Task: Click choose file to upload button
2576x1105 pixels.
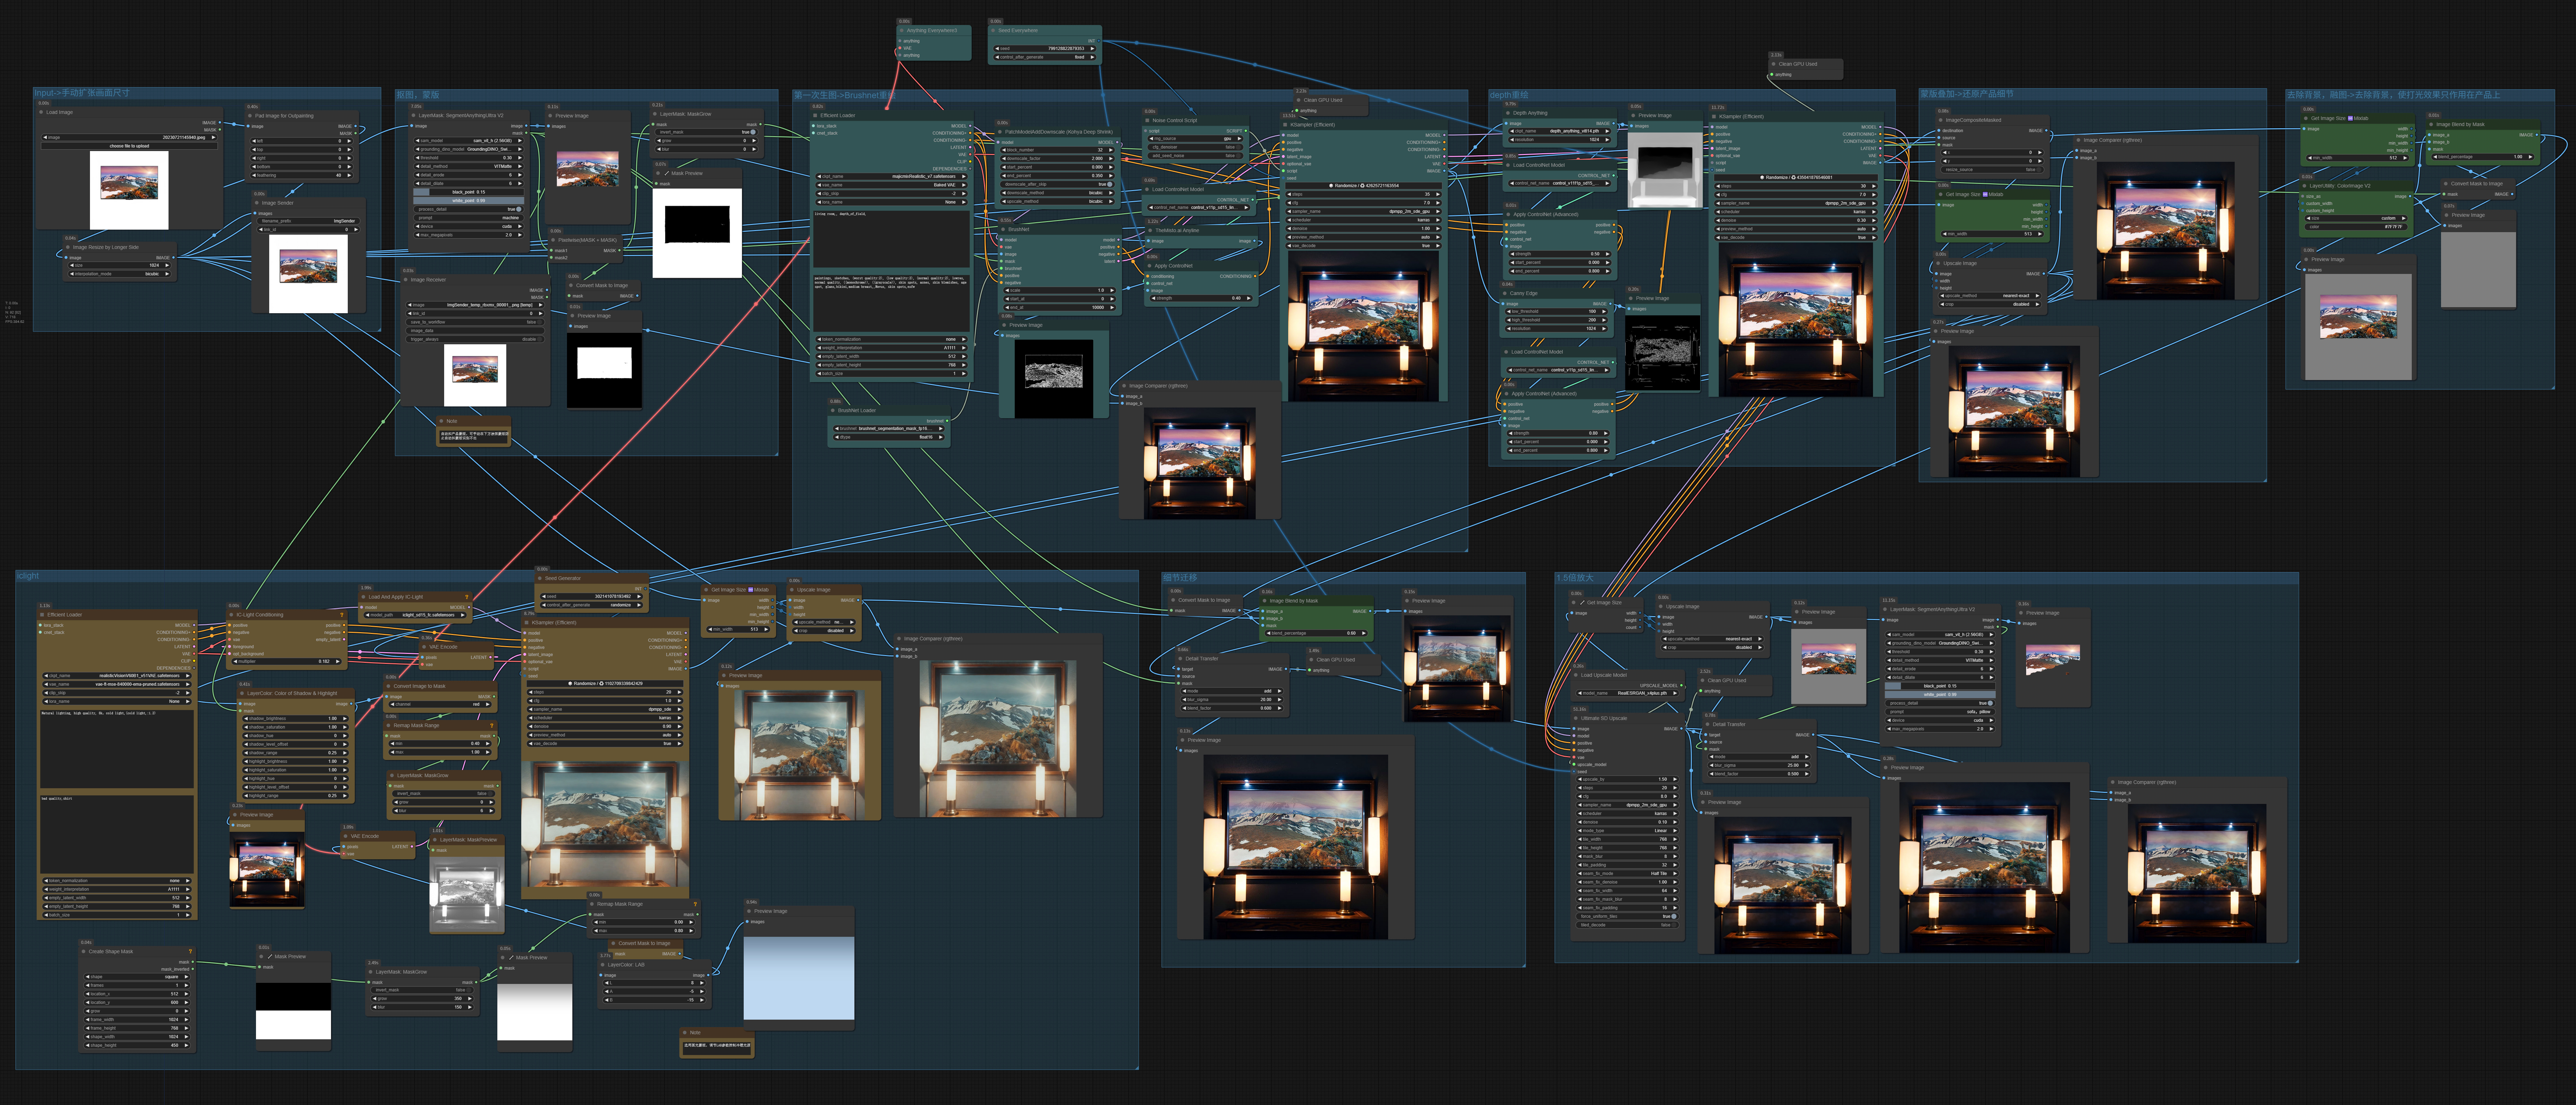Action: 129,146
